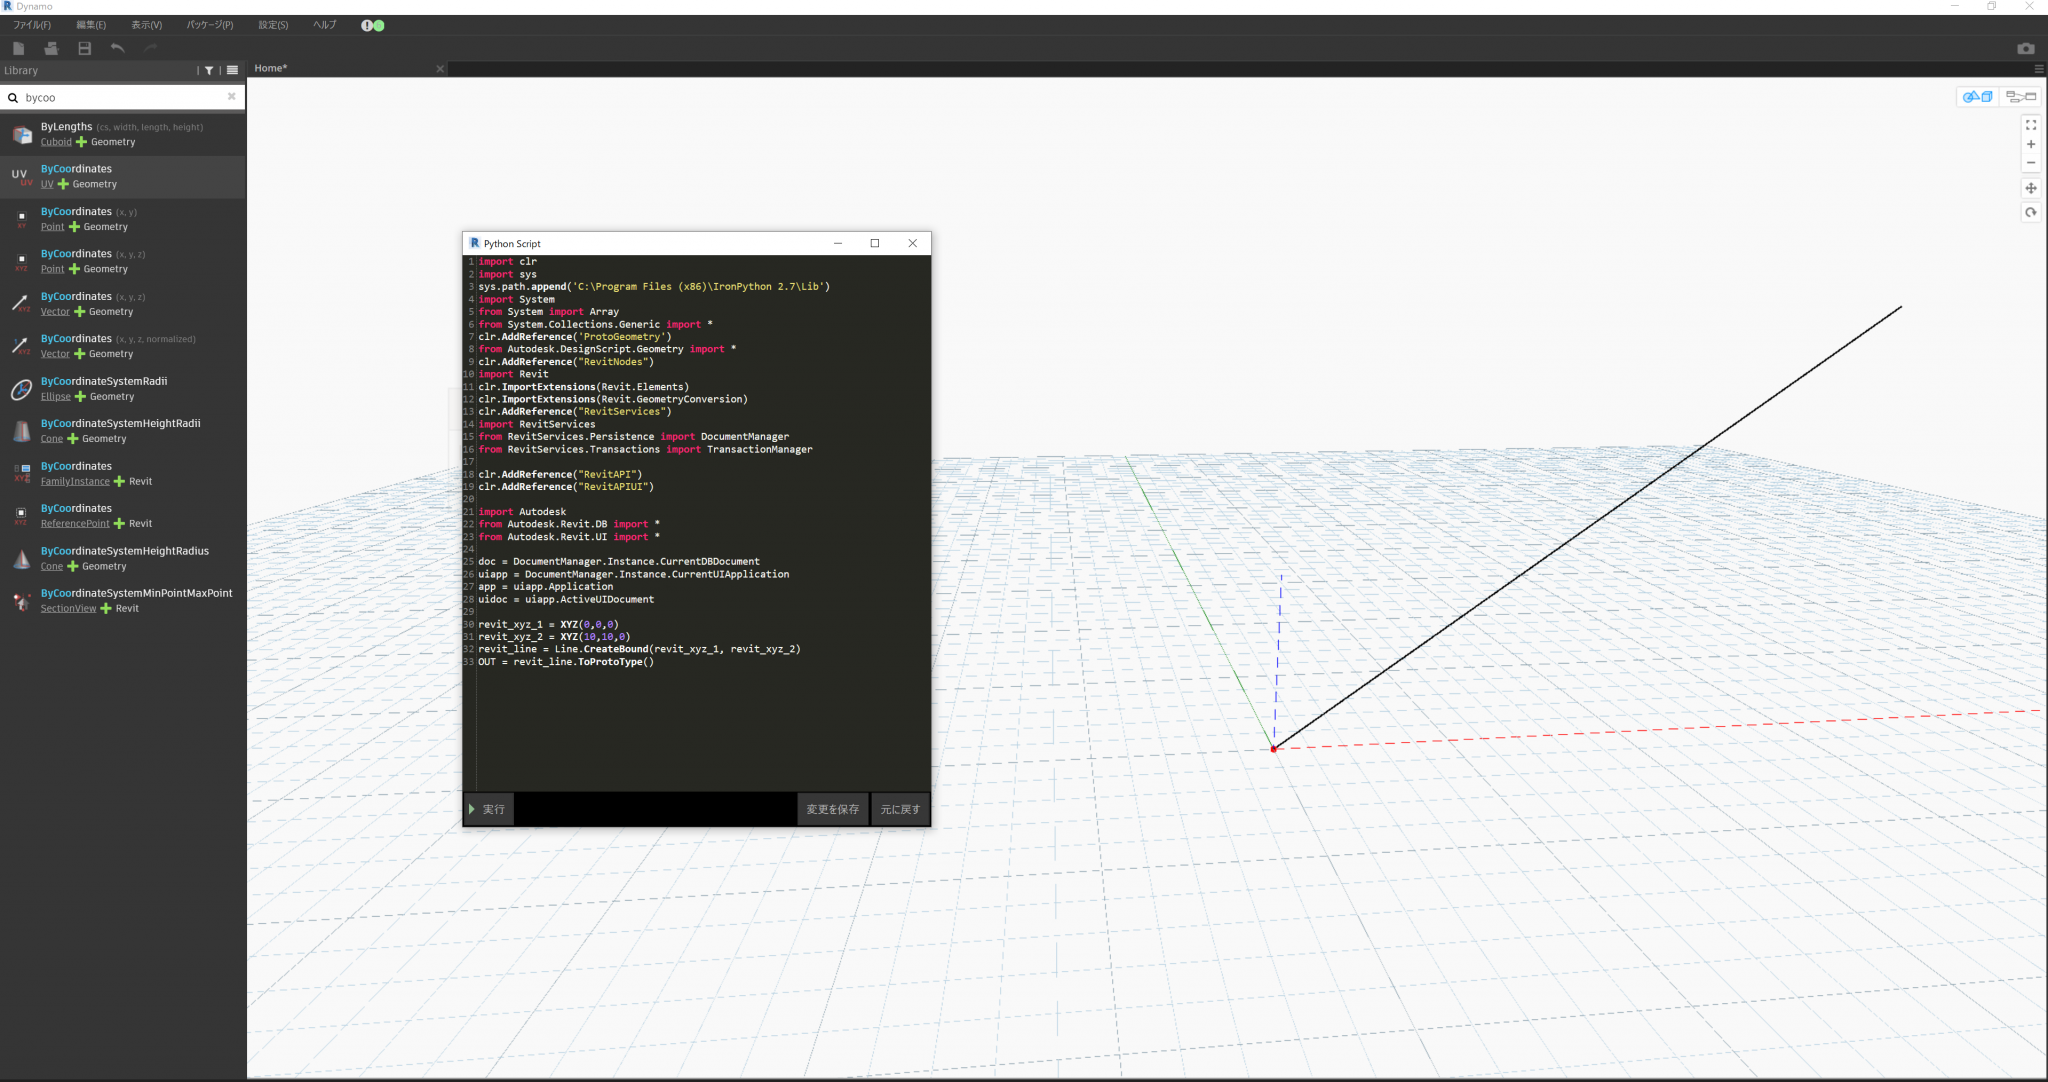Screen dimensions: 2048x1082
Task: Click the Open file folder icon
Action: 52,48
